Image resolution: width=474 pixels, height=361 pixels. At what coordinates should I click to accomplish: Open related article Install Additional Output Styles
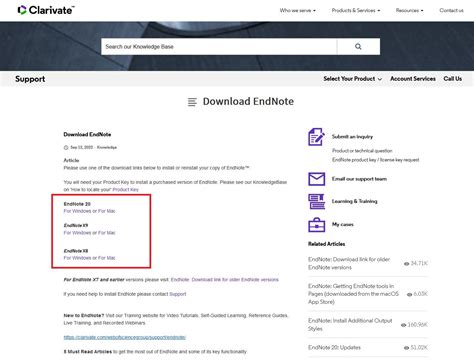coord(350,325)
